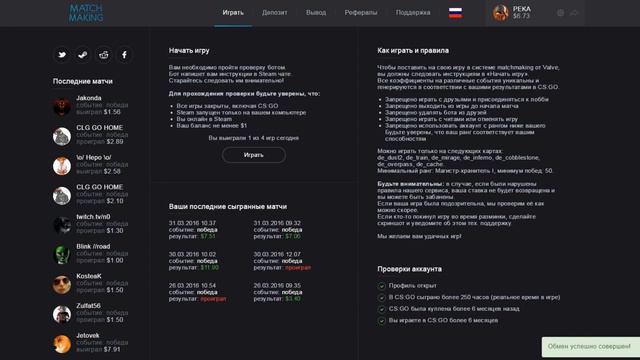The image size is (640, 360).
Task: Click the 'Проверки аккаунта' heading
Action: [409, 269]
